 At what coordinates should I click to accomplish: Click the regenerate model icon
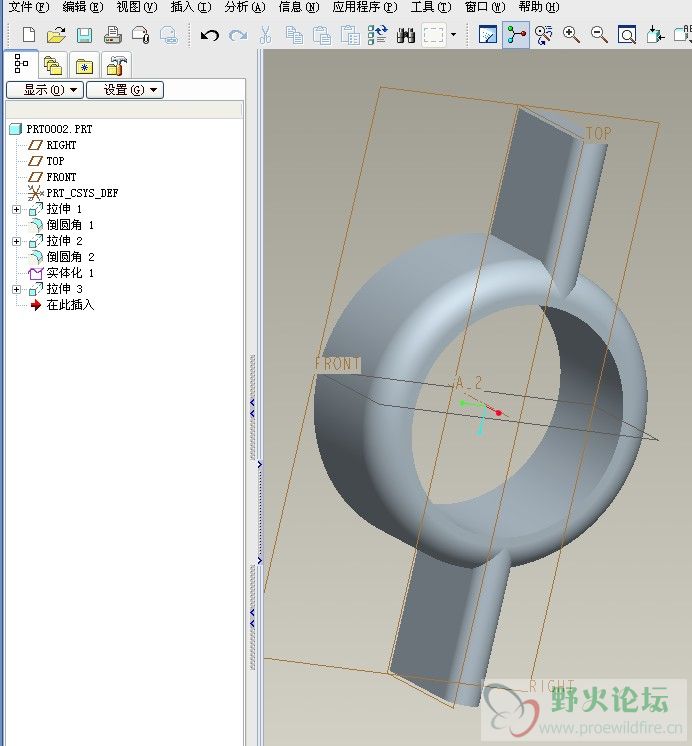click(378, 35)
